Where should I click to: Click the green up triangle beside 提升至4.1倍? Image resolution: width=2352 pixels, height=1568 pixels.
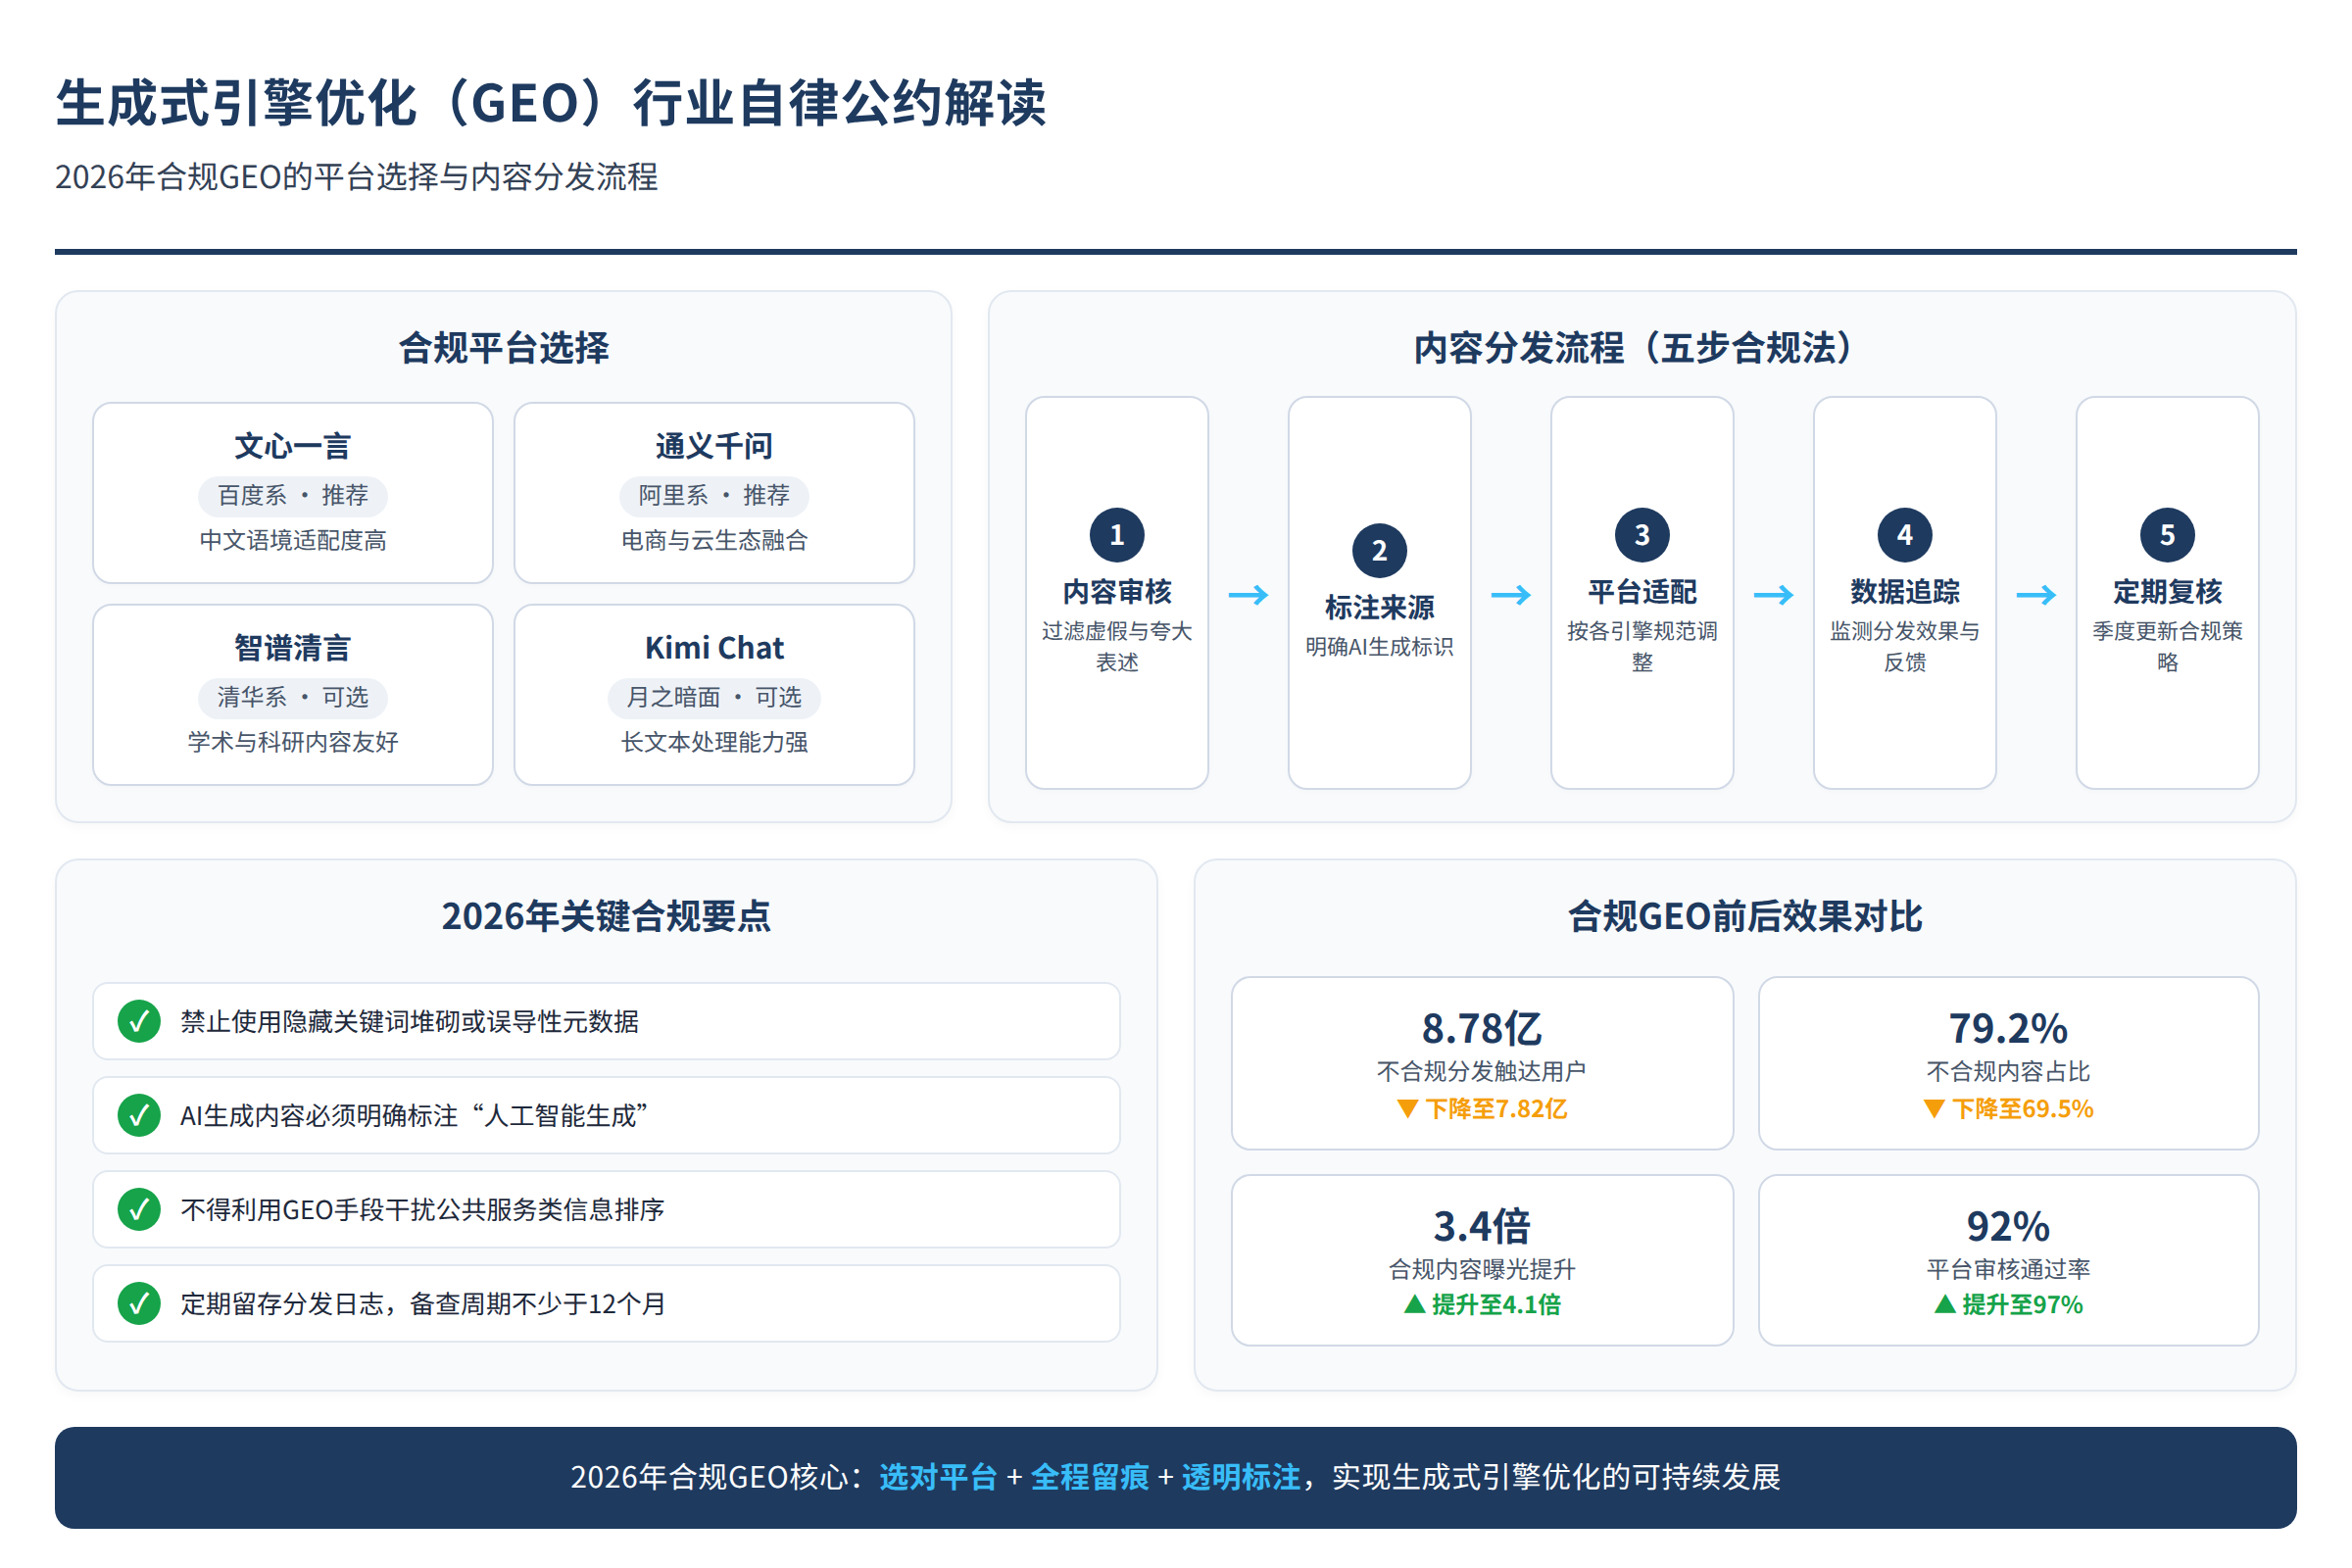coord(1414,1304)
